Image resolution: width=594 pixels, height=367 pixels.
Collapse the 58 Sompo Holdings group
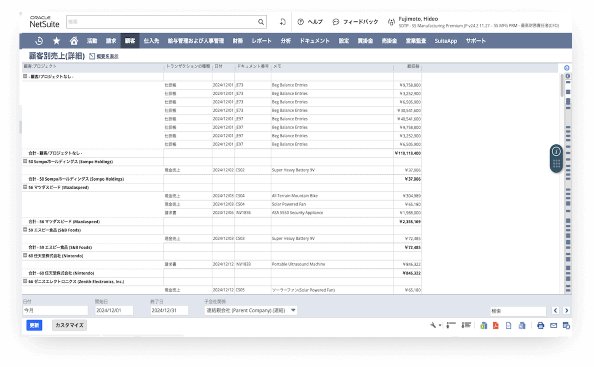(25, 161)
